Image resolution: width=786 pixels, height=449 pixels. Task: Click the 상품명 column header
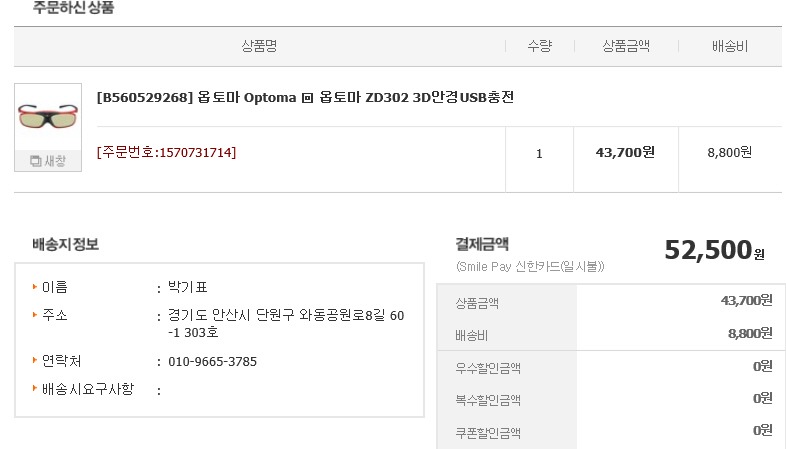258,46
